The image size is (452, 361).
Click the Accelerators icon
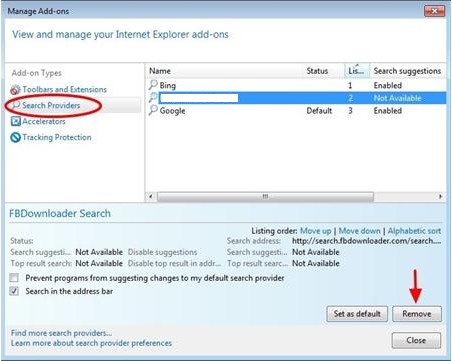coord(15,121)
